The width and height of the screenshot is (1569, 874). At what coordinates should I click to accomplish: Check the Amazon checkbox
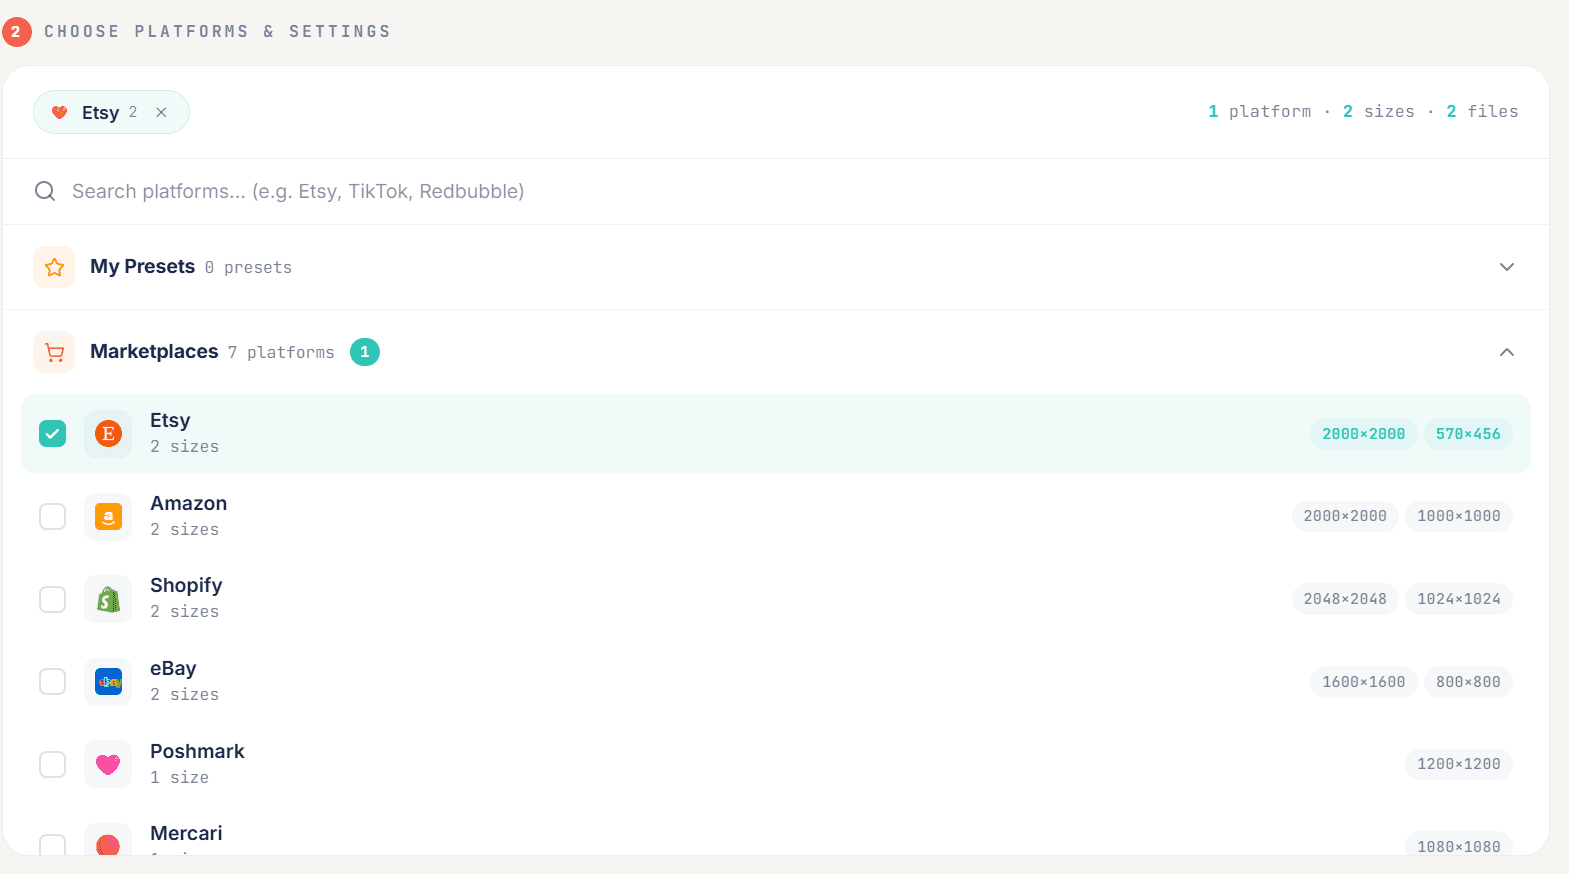click(52, 517)
